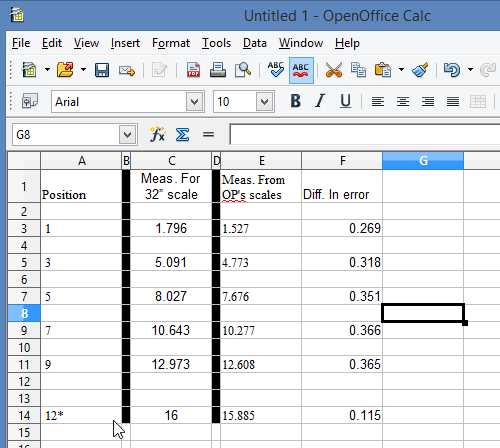Toggle Italic formatting
500x448 pixels.
[x=320, y=101]
